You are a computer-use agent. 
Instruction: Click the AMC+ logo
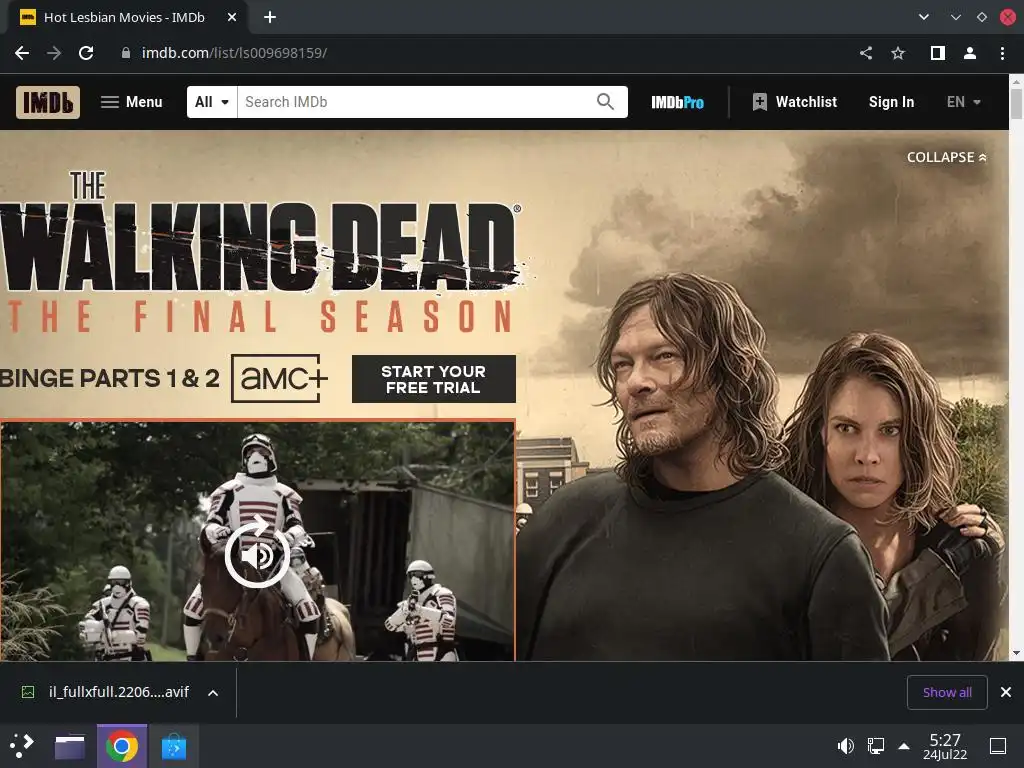coord(280,378)
